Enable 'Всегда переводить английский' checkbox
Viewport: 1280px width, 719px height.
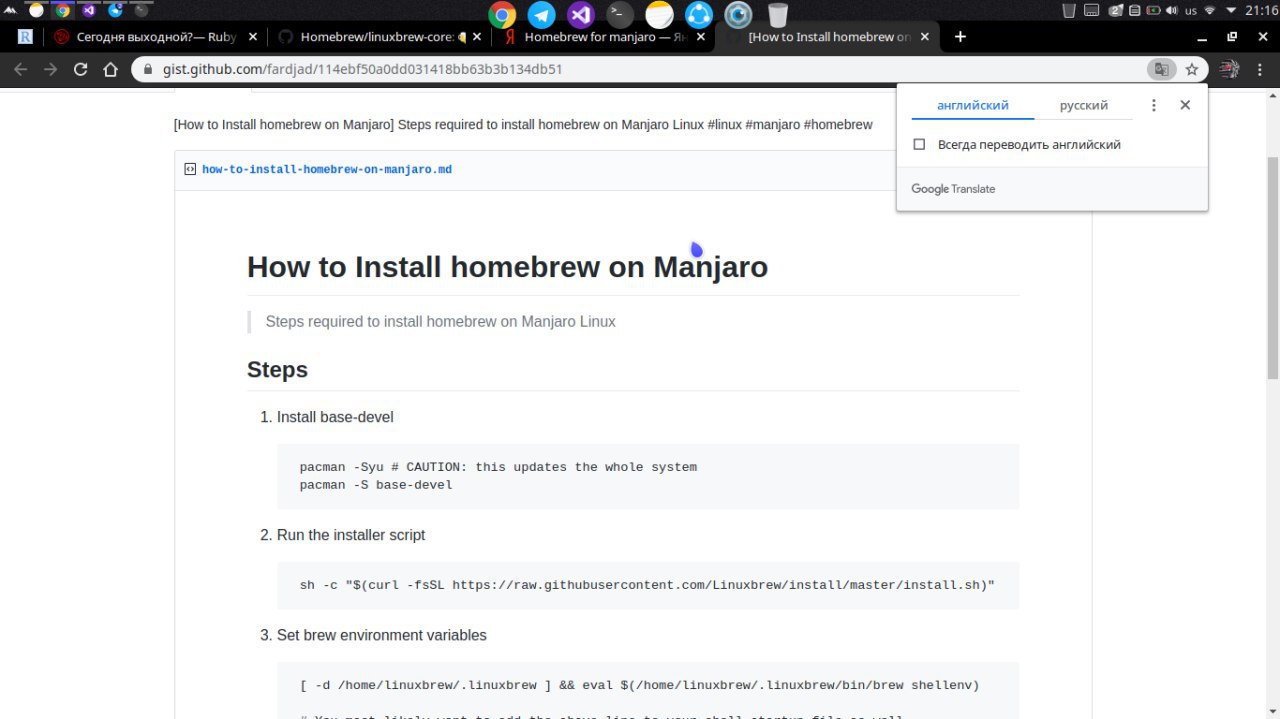tap(919, 145)
